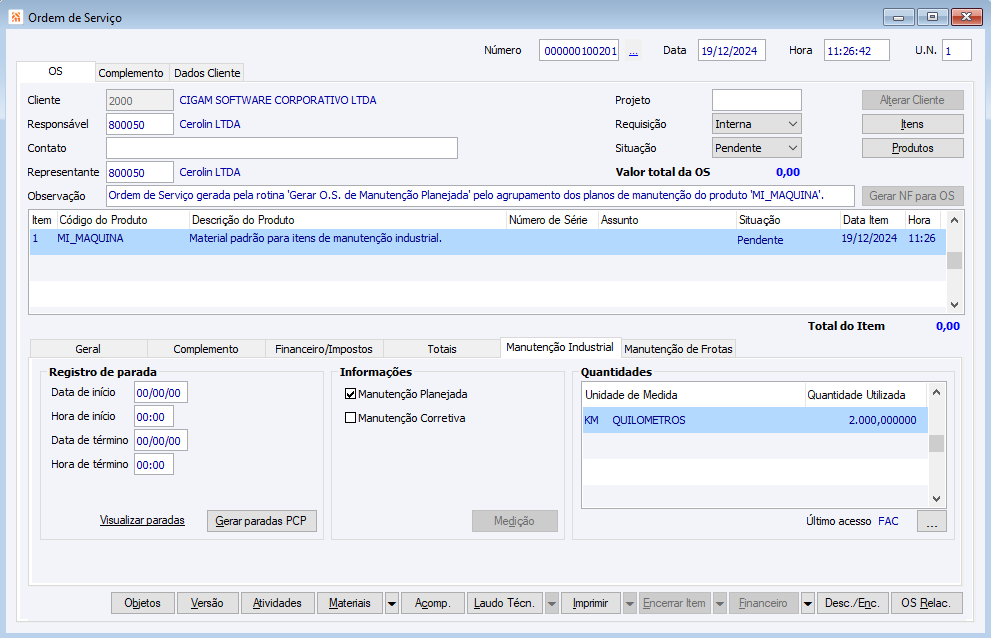Open the Visualizar paradas link

pyautogui.click(x=142, y=520)
